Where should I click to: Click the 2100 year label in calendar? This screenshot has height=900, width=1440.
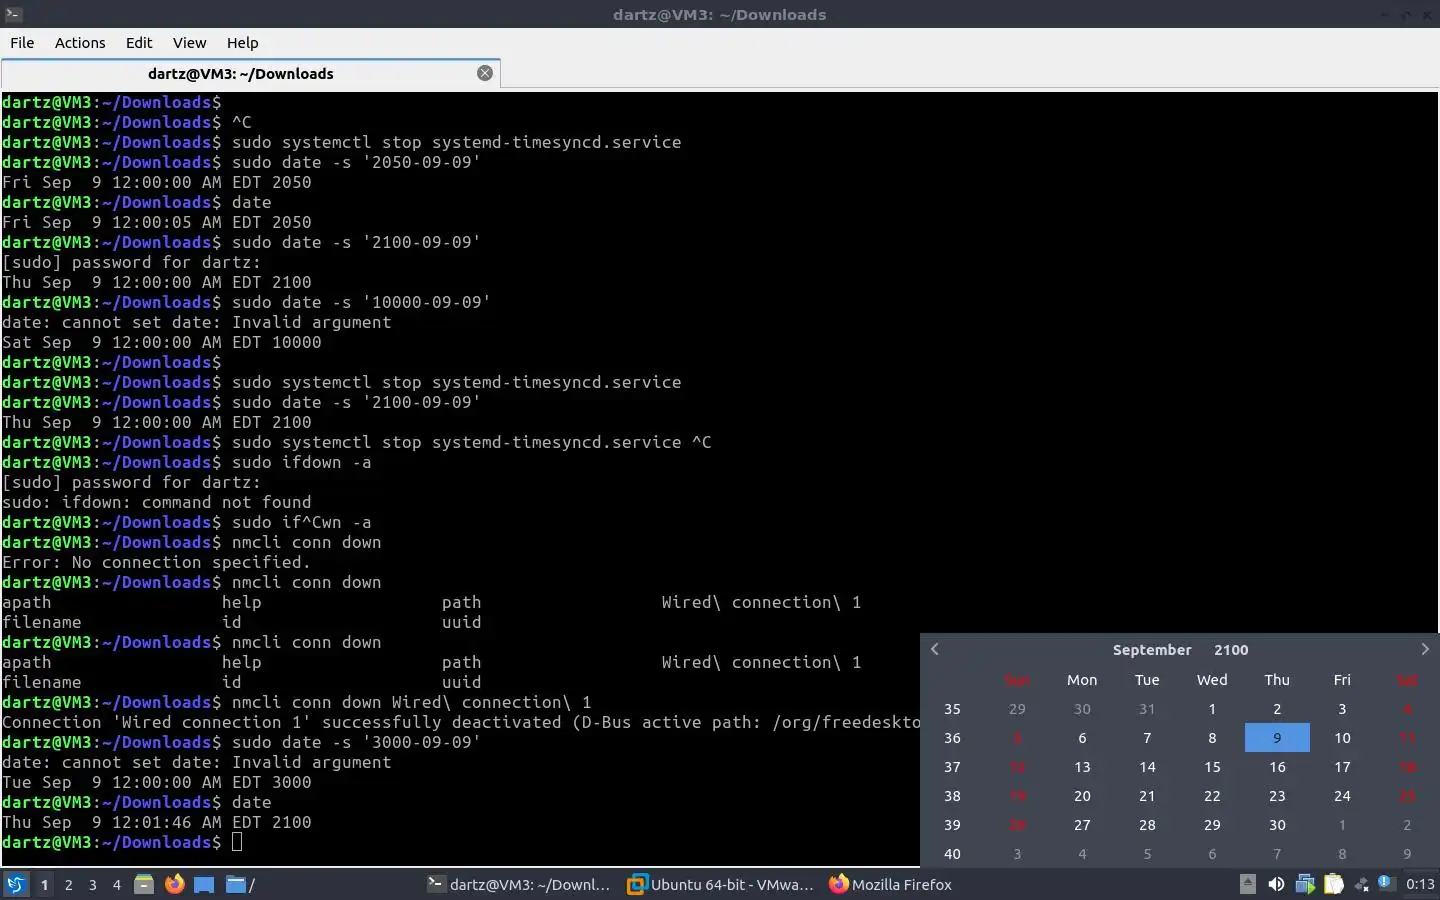[x=1231, y=650]
